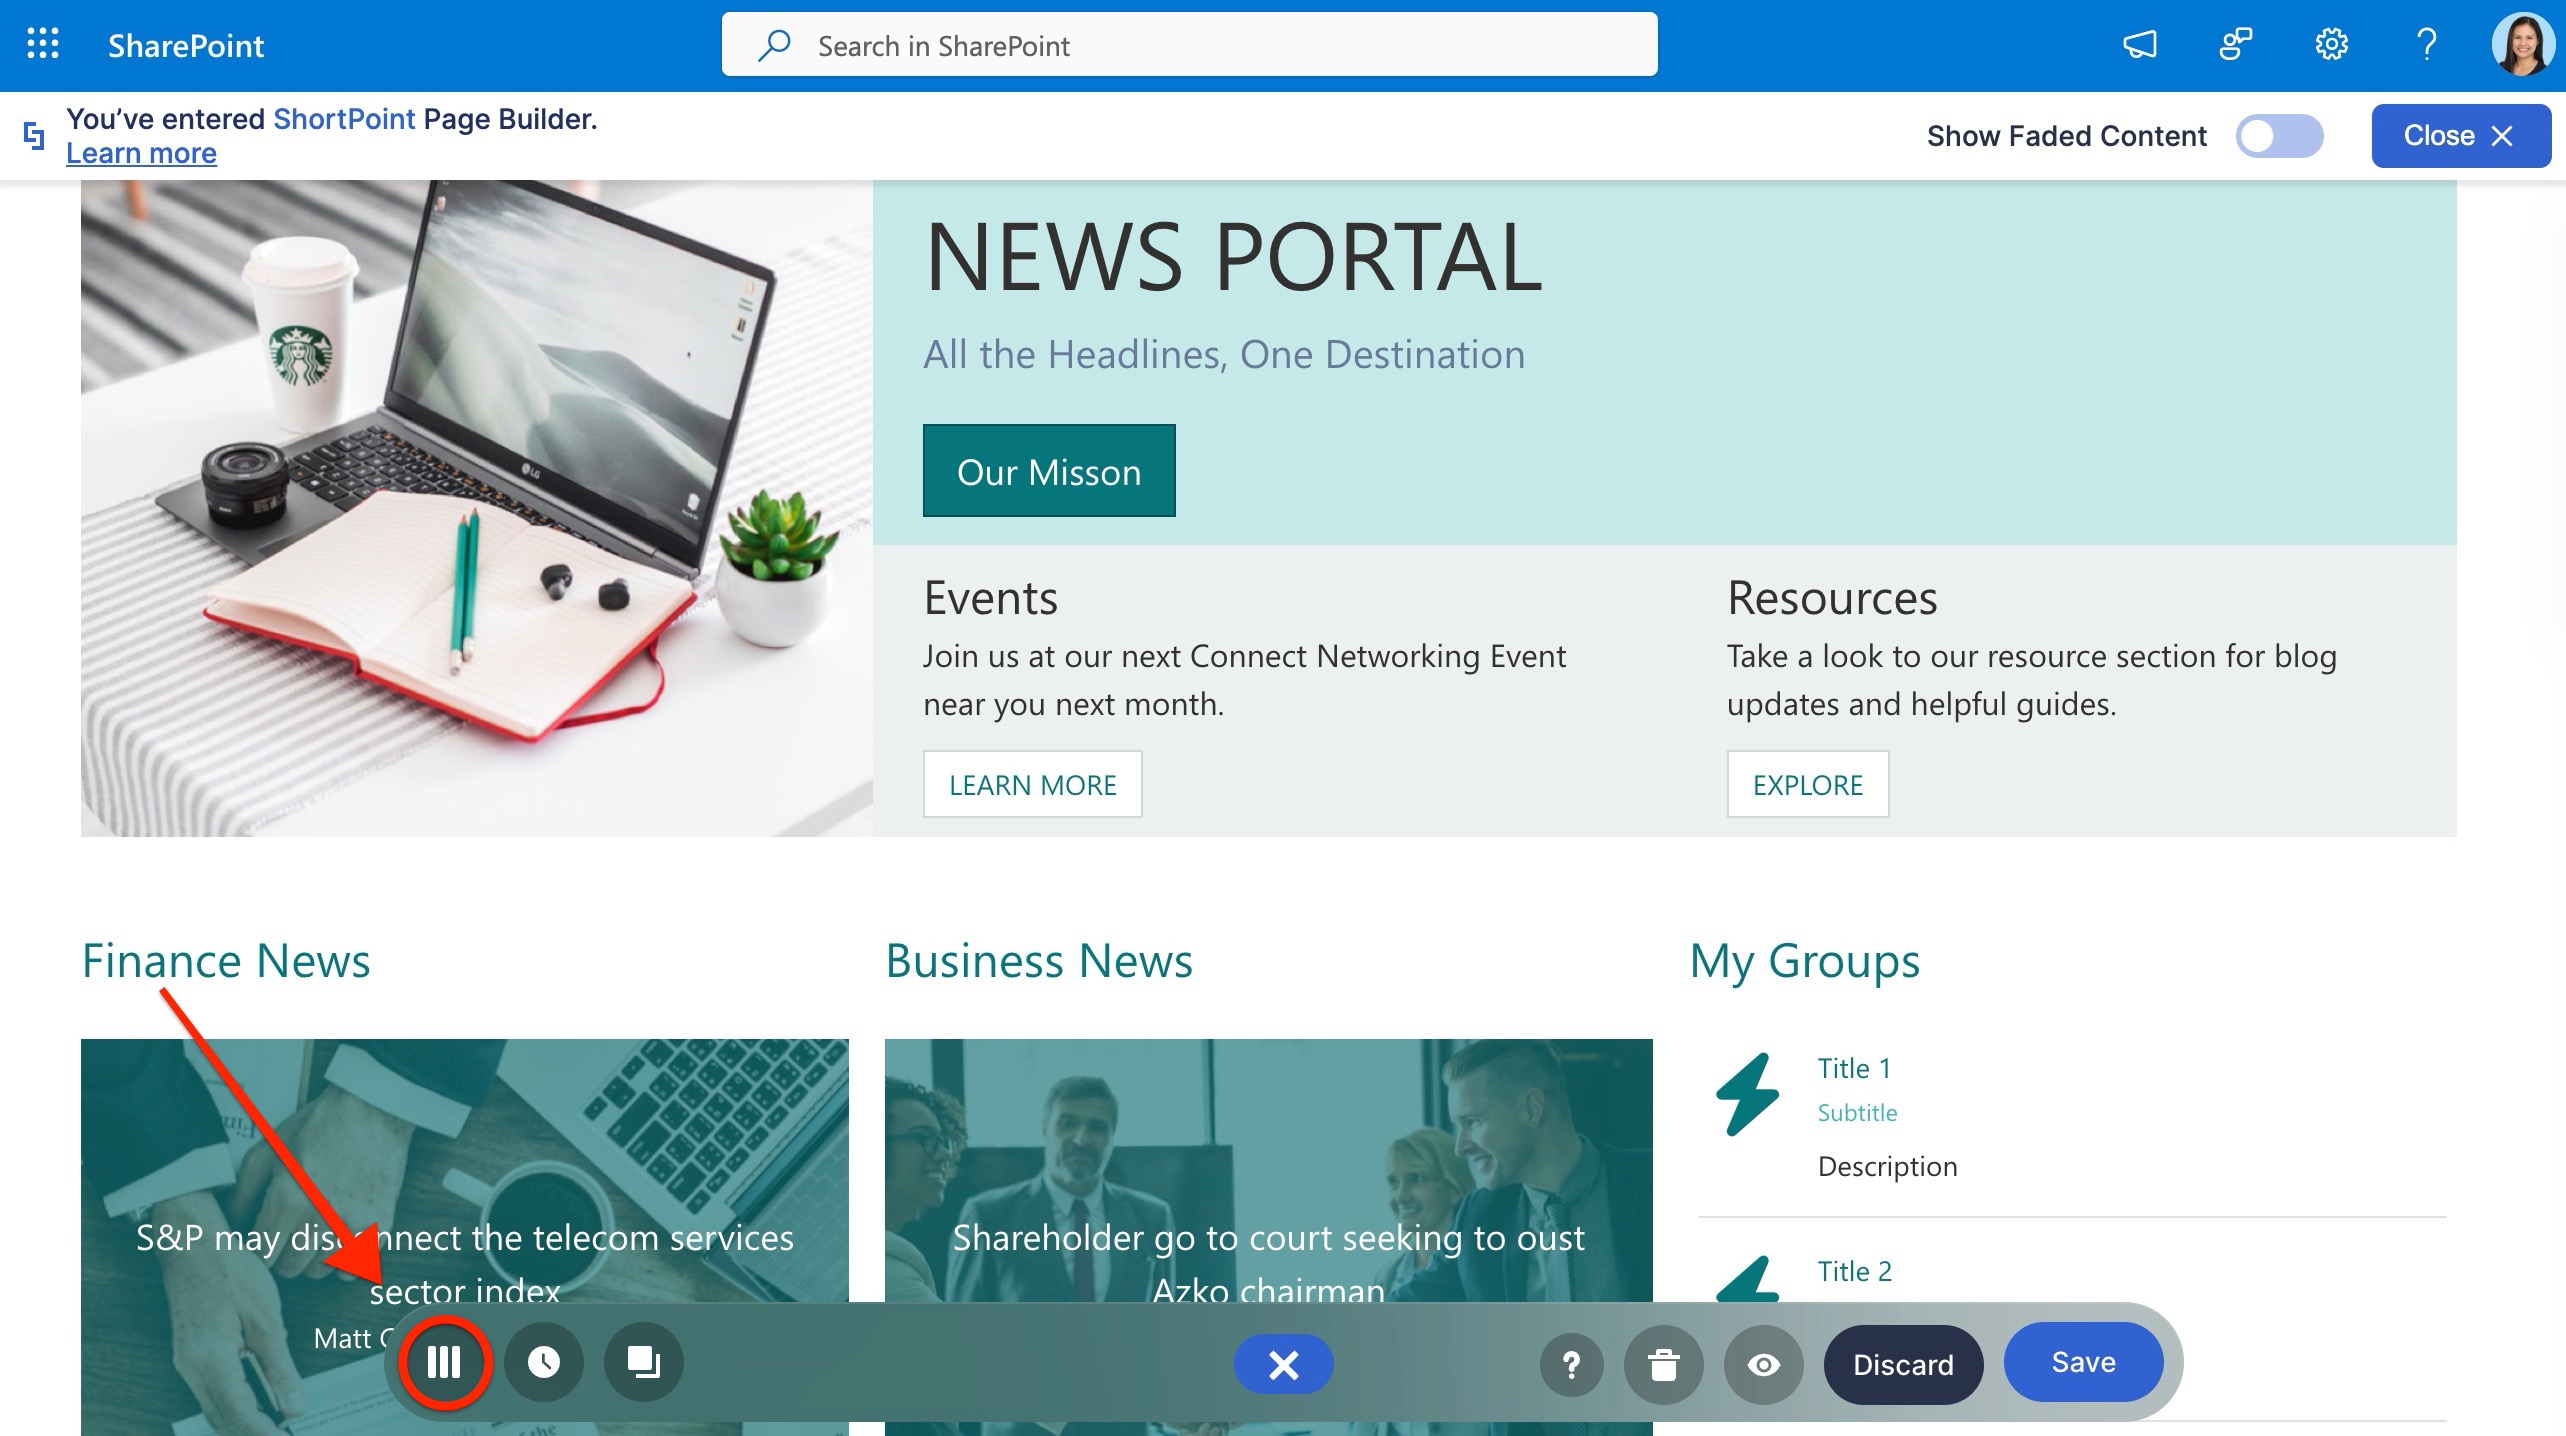Open SharePoint settings gear
The image size is (2566, 1436).
point(2331,45)
